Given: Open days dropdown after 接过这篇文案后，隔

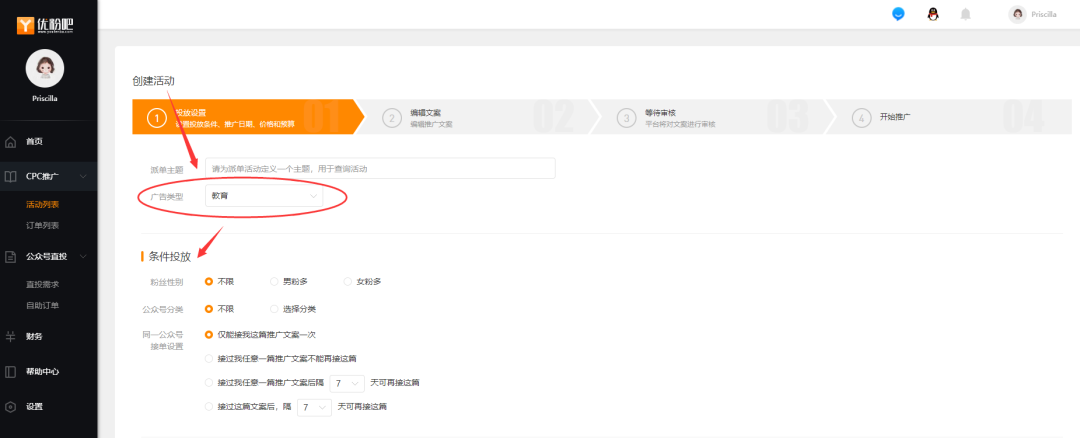Looking at the screenshot, I should pos(315,408).
